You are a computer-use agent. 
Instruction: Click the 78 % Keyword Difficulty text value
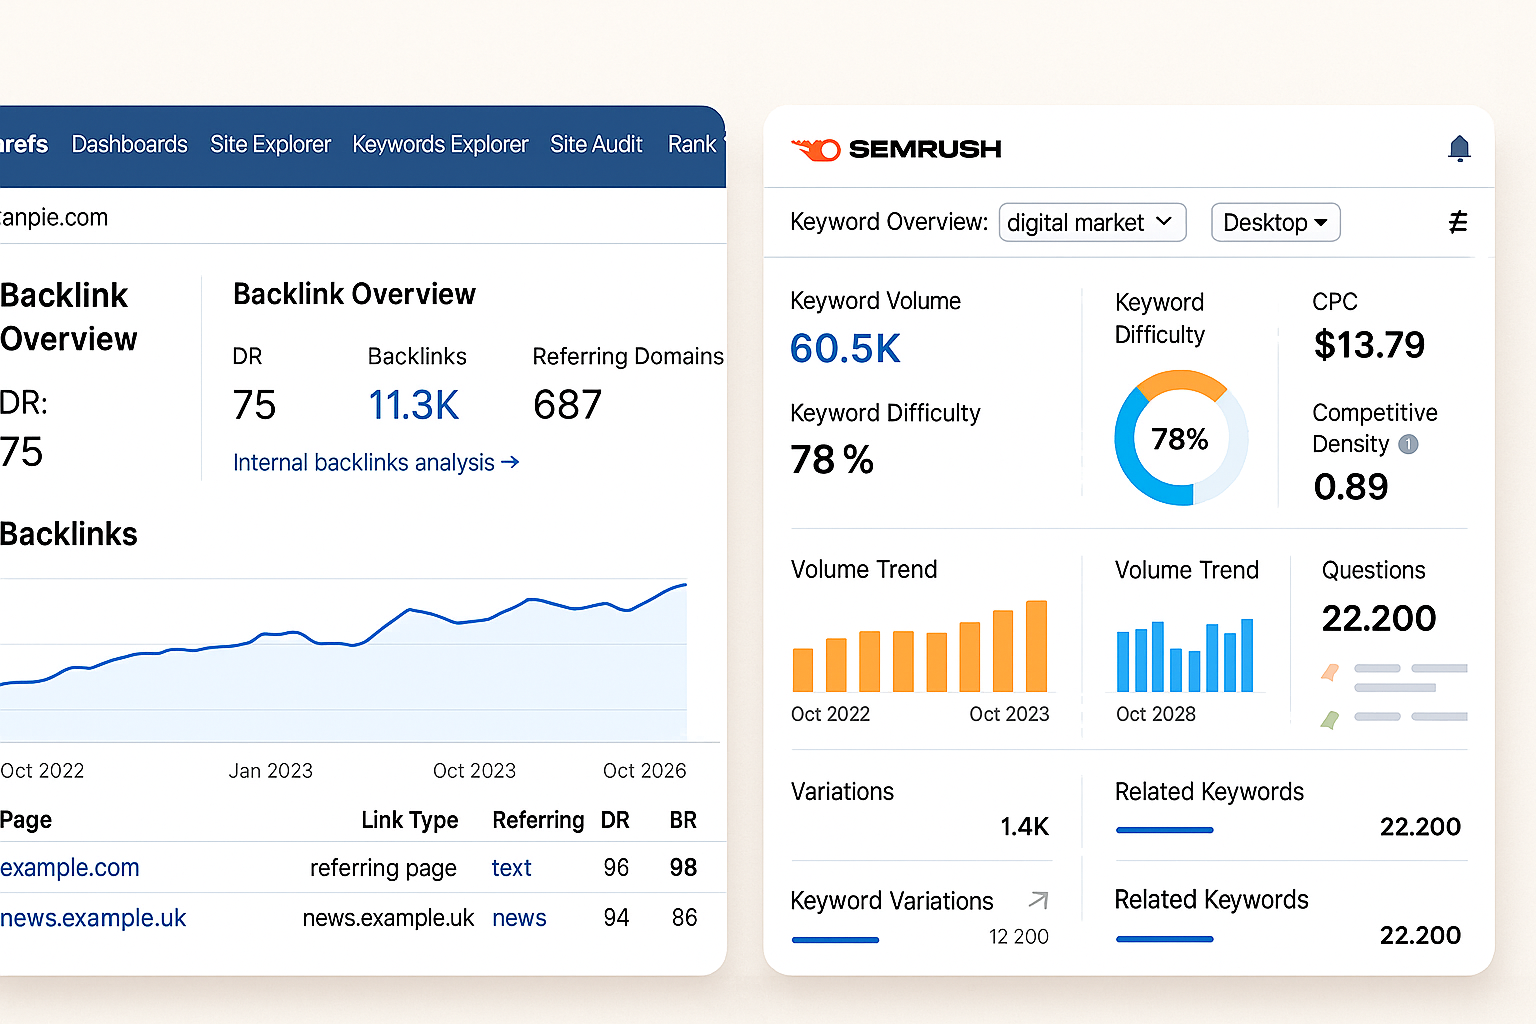click(832, 460)
